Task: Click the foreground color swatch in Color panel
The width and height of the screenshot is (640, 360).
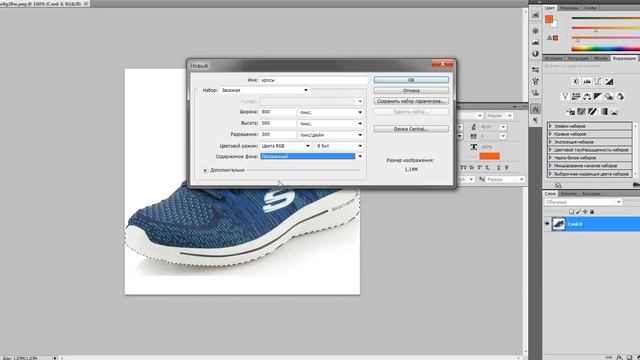Action: click(x=549, y=19)
